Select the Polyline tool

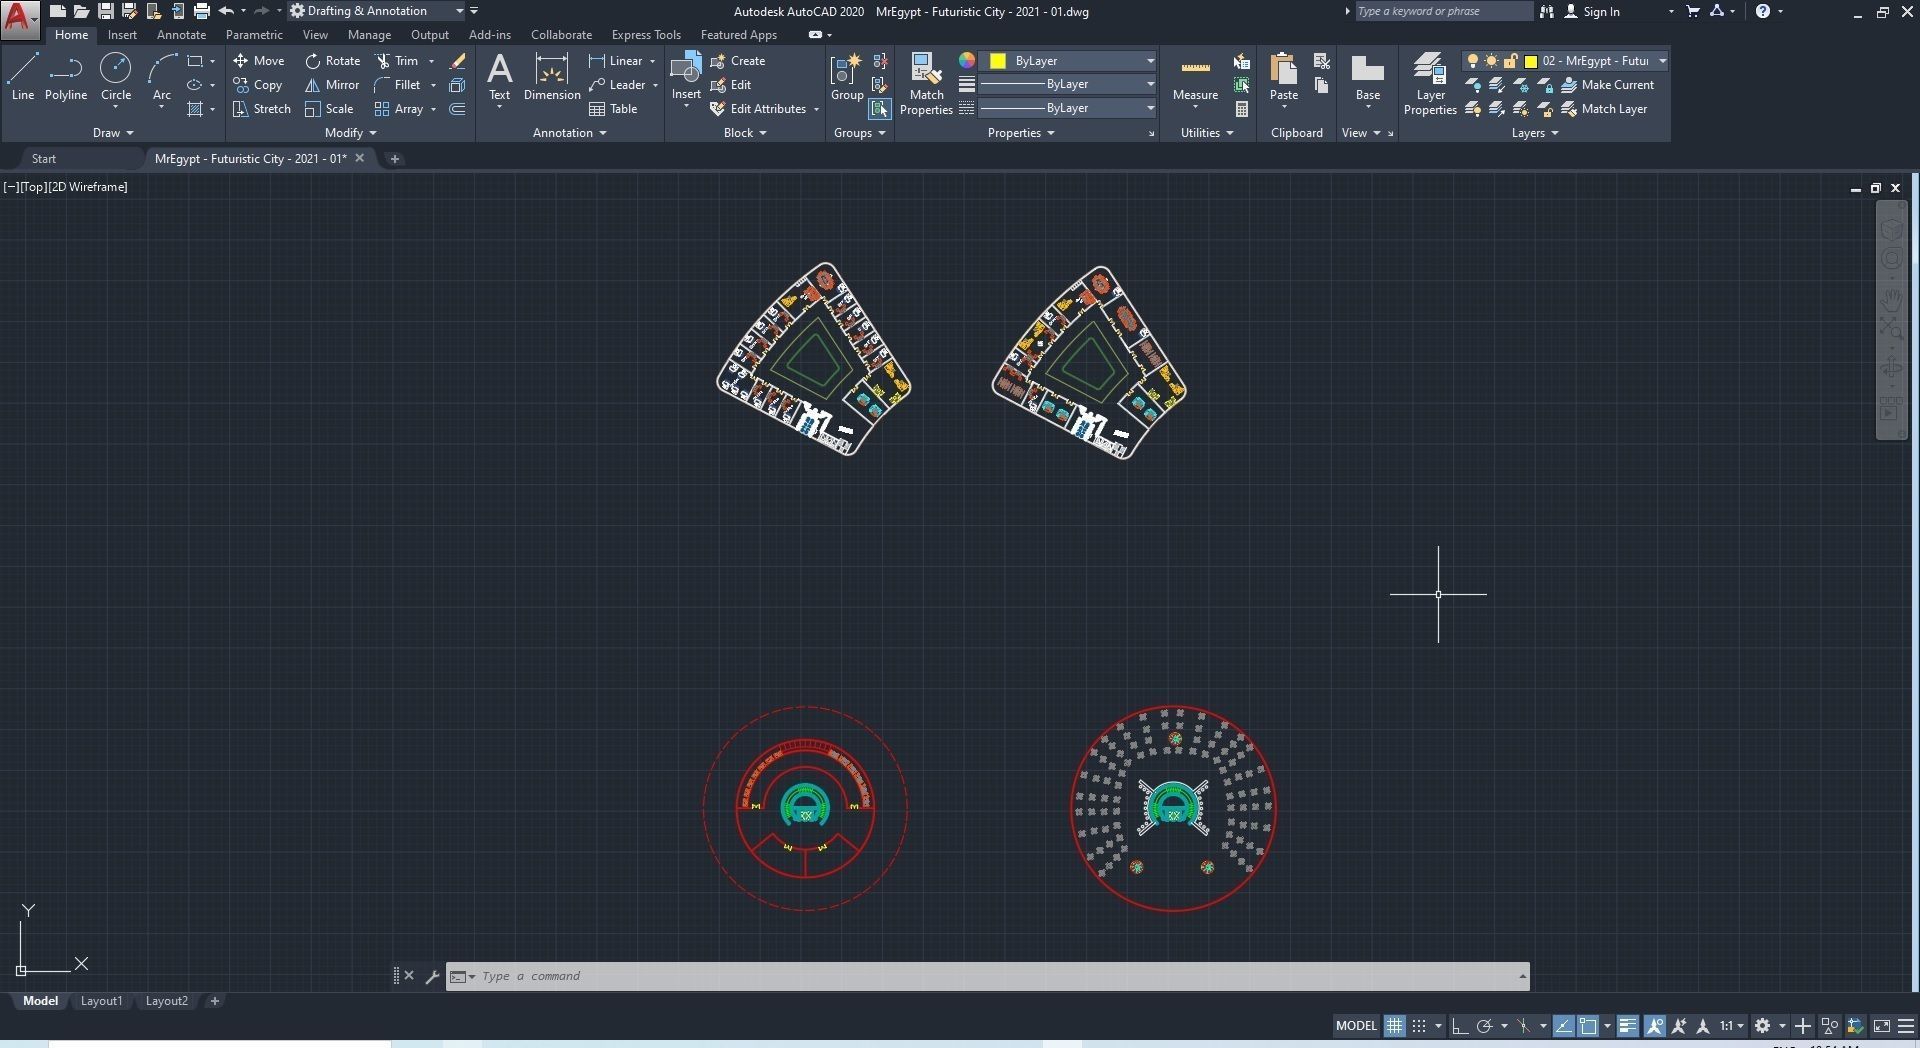pyautogui.click(x=66, y=77)
